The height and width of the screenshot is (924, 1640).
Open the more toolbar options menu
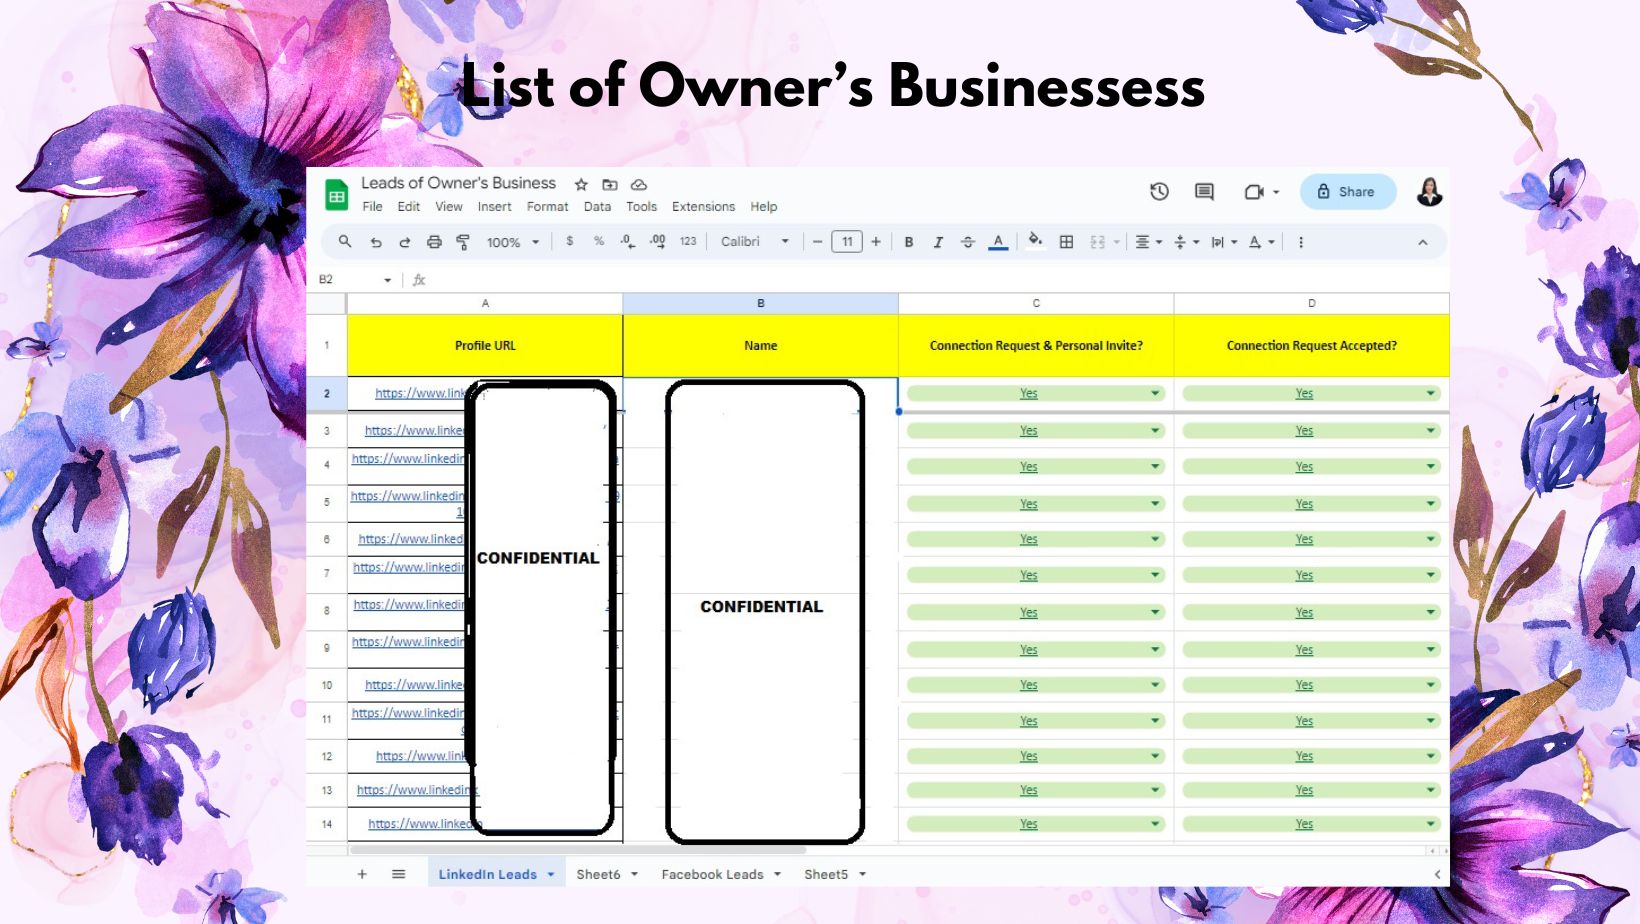pyautogui.click(x=1301, y=242)
